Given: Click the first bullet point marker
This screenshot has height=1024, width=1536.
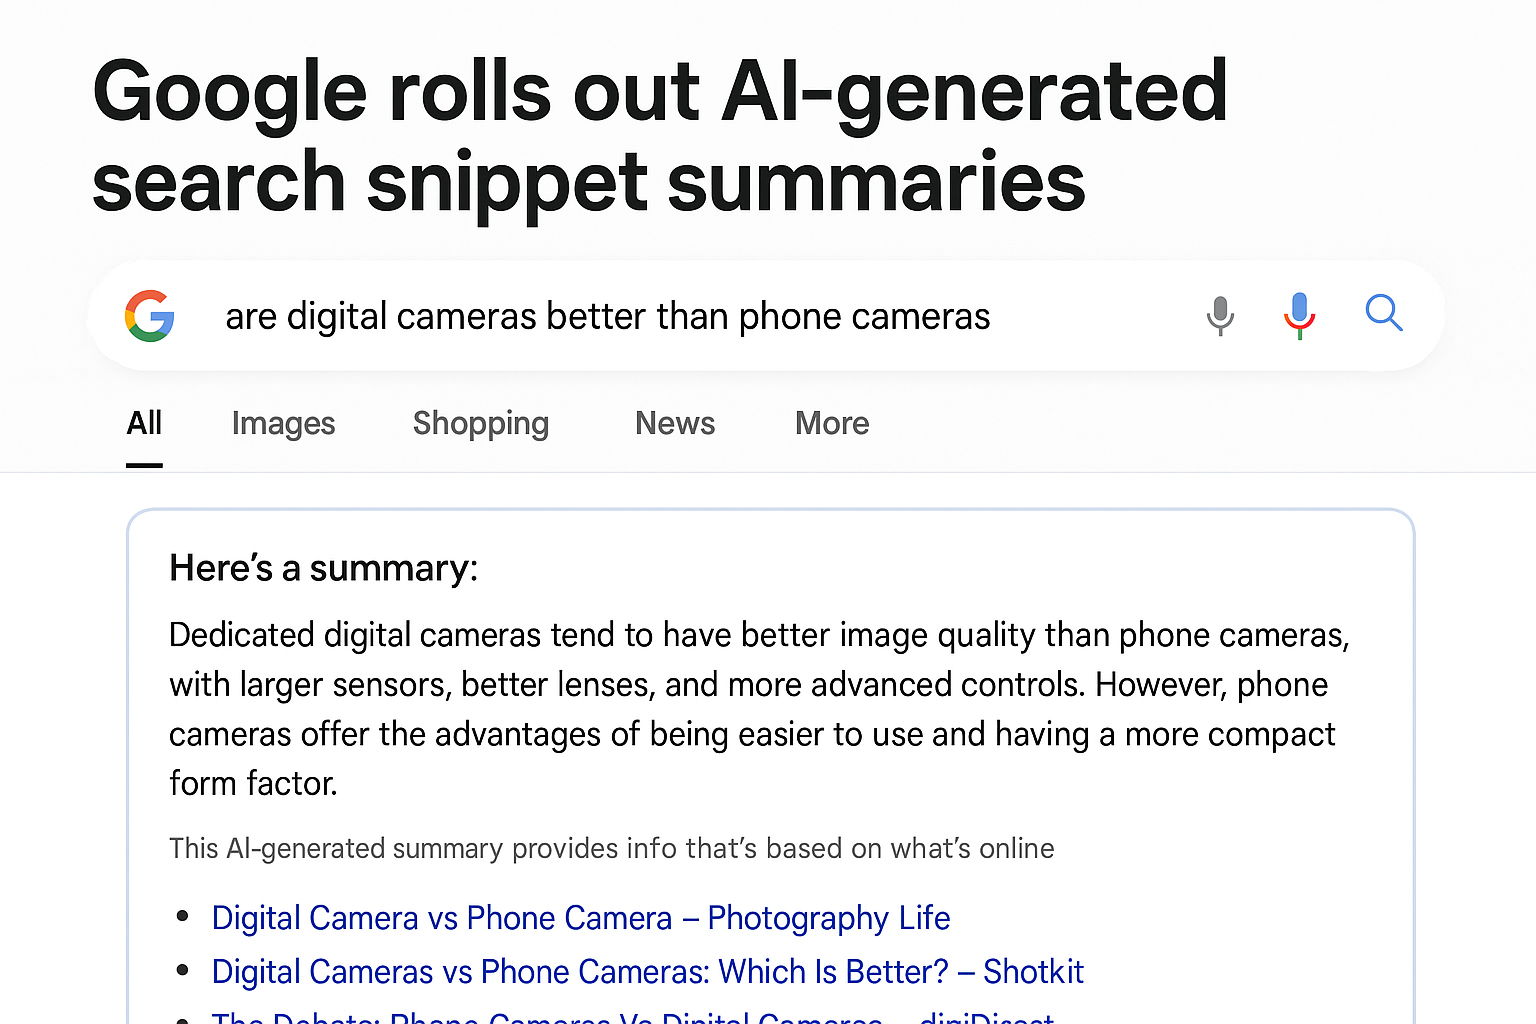Looking at the screenshot, I should [x=183, y=915].
